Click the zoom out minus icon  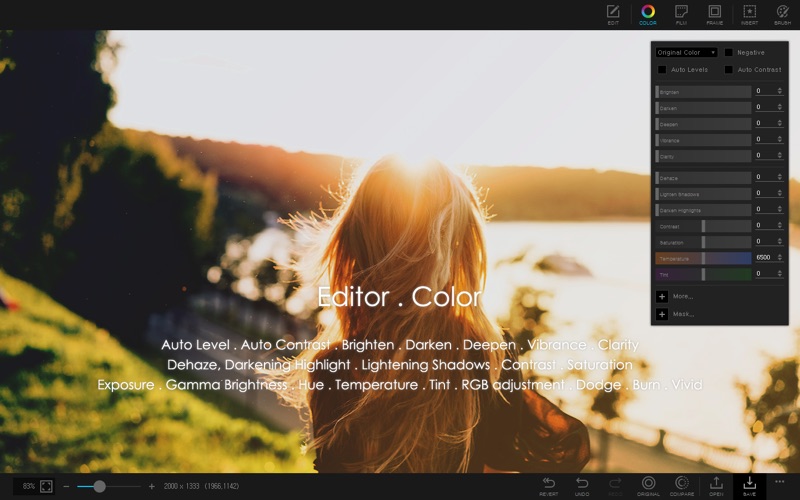tap(66, 487)
